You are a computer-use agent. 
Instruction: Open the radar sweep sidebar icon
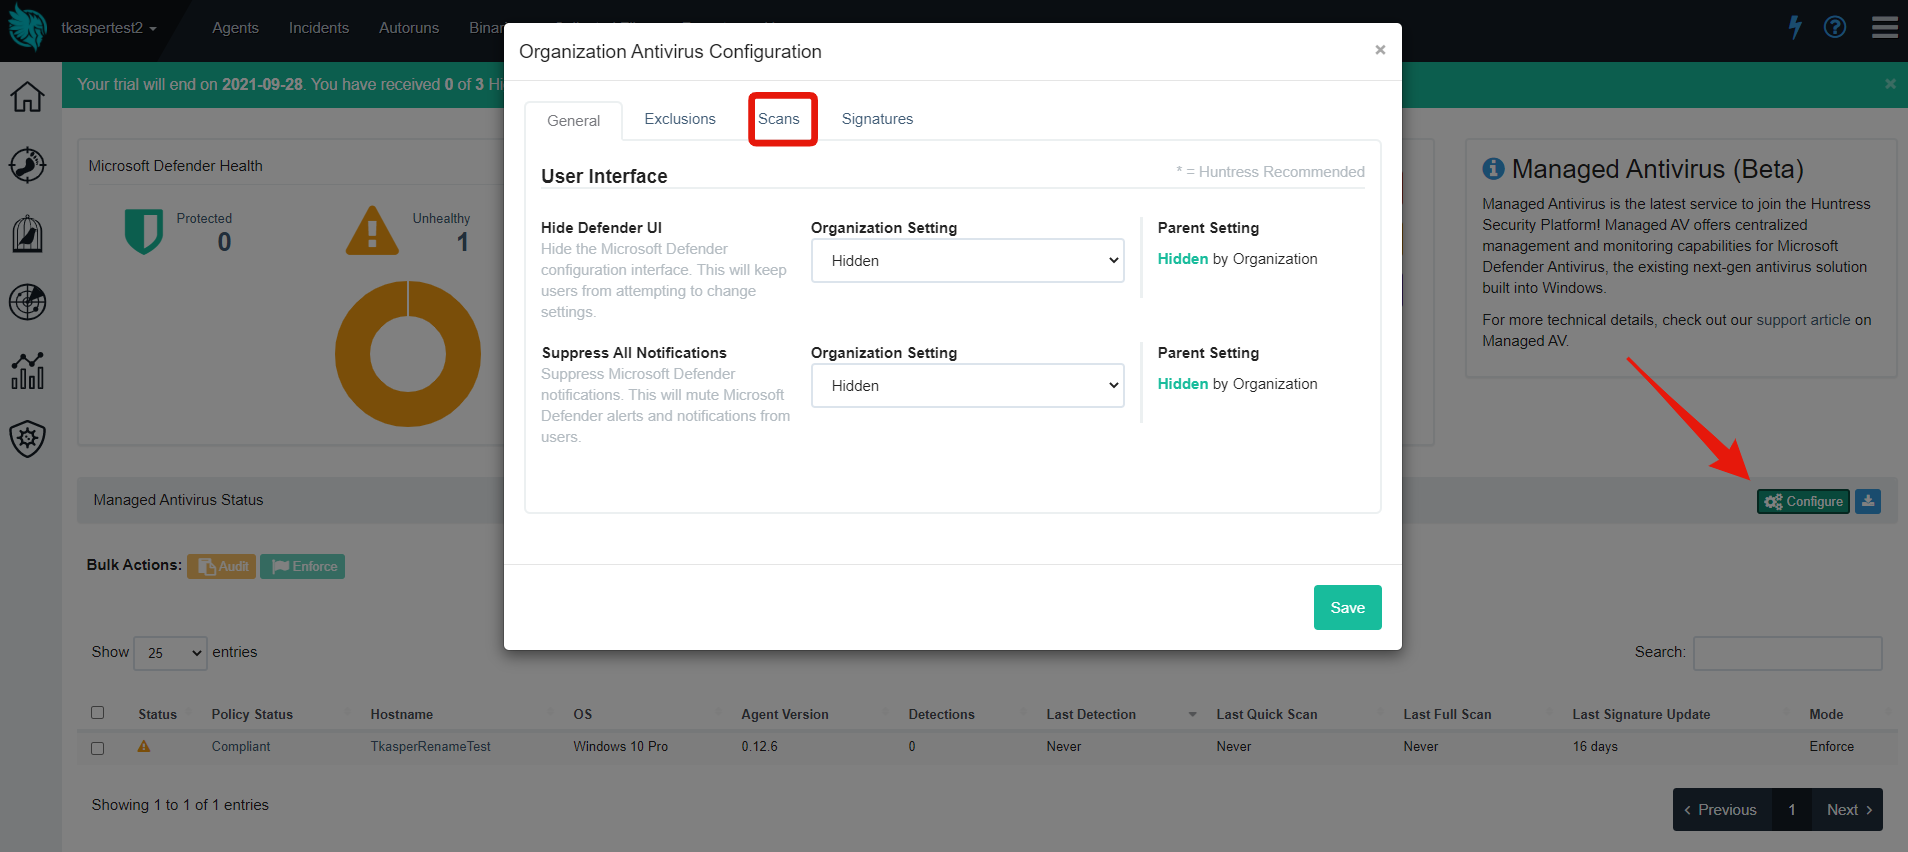point(27,302)
